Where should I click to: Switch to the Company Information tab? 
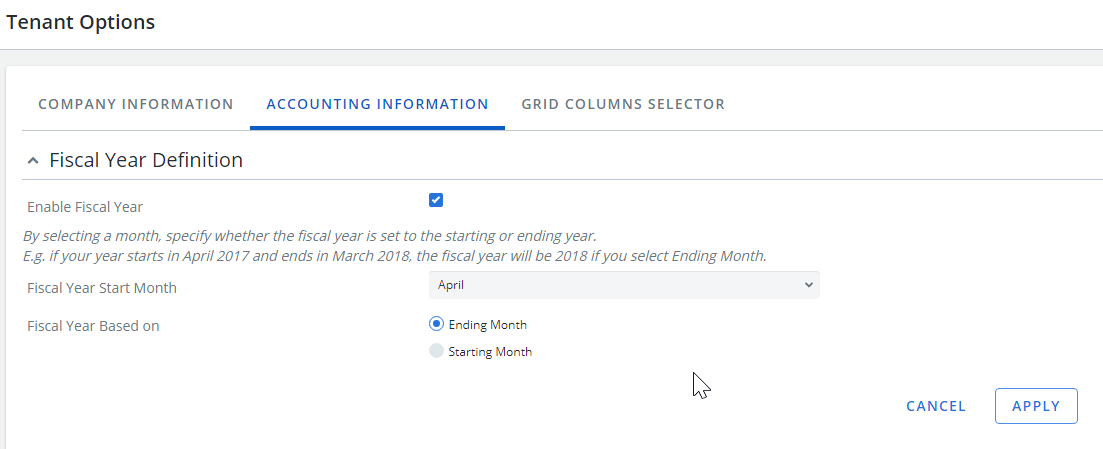tap(136, 104)
